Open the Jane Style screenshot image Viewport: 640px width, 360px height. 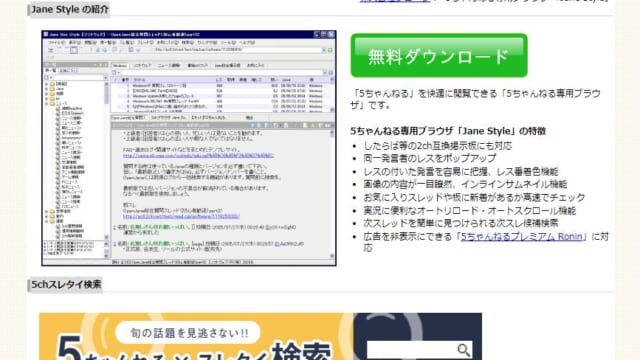pos(189,148)
